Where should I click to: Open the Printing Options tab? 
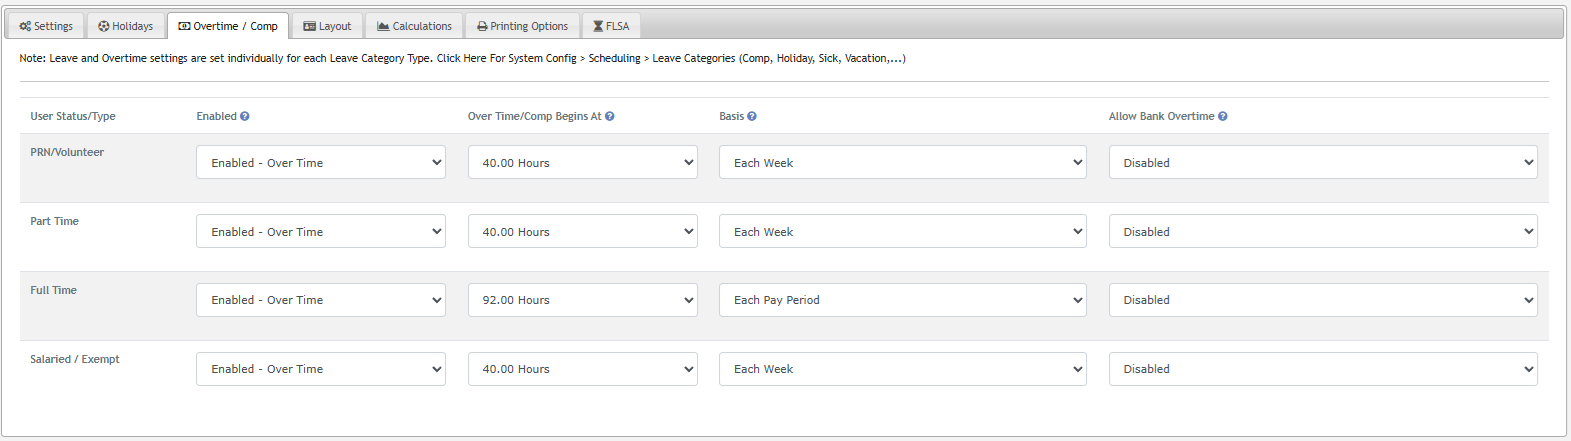[x=522, y=26]
